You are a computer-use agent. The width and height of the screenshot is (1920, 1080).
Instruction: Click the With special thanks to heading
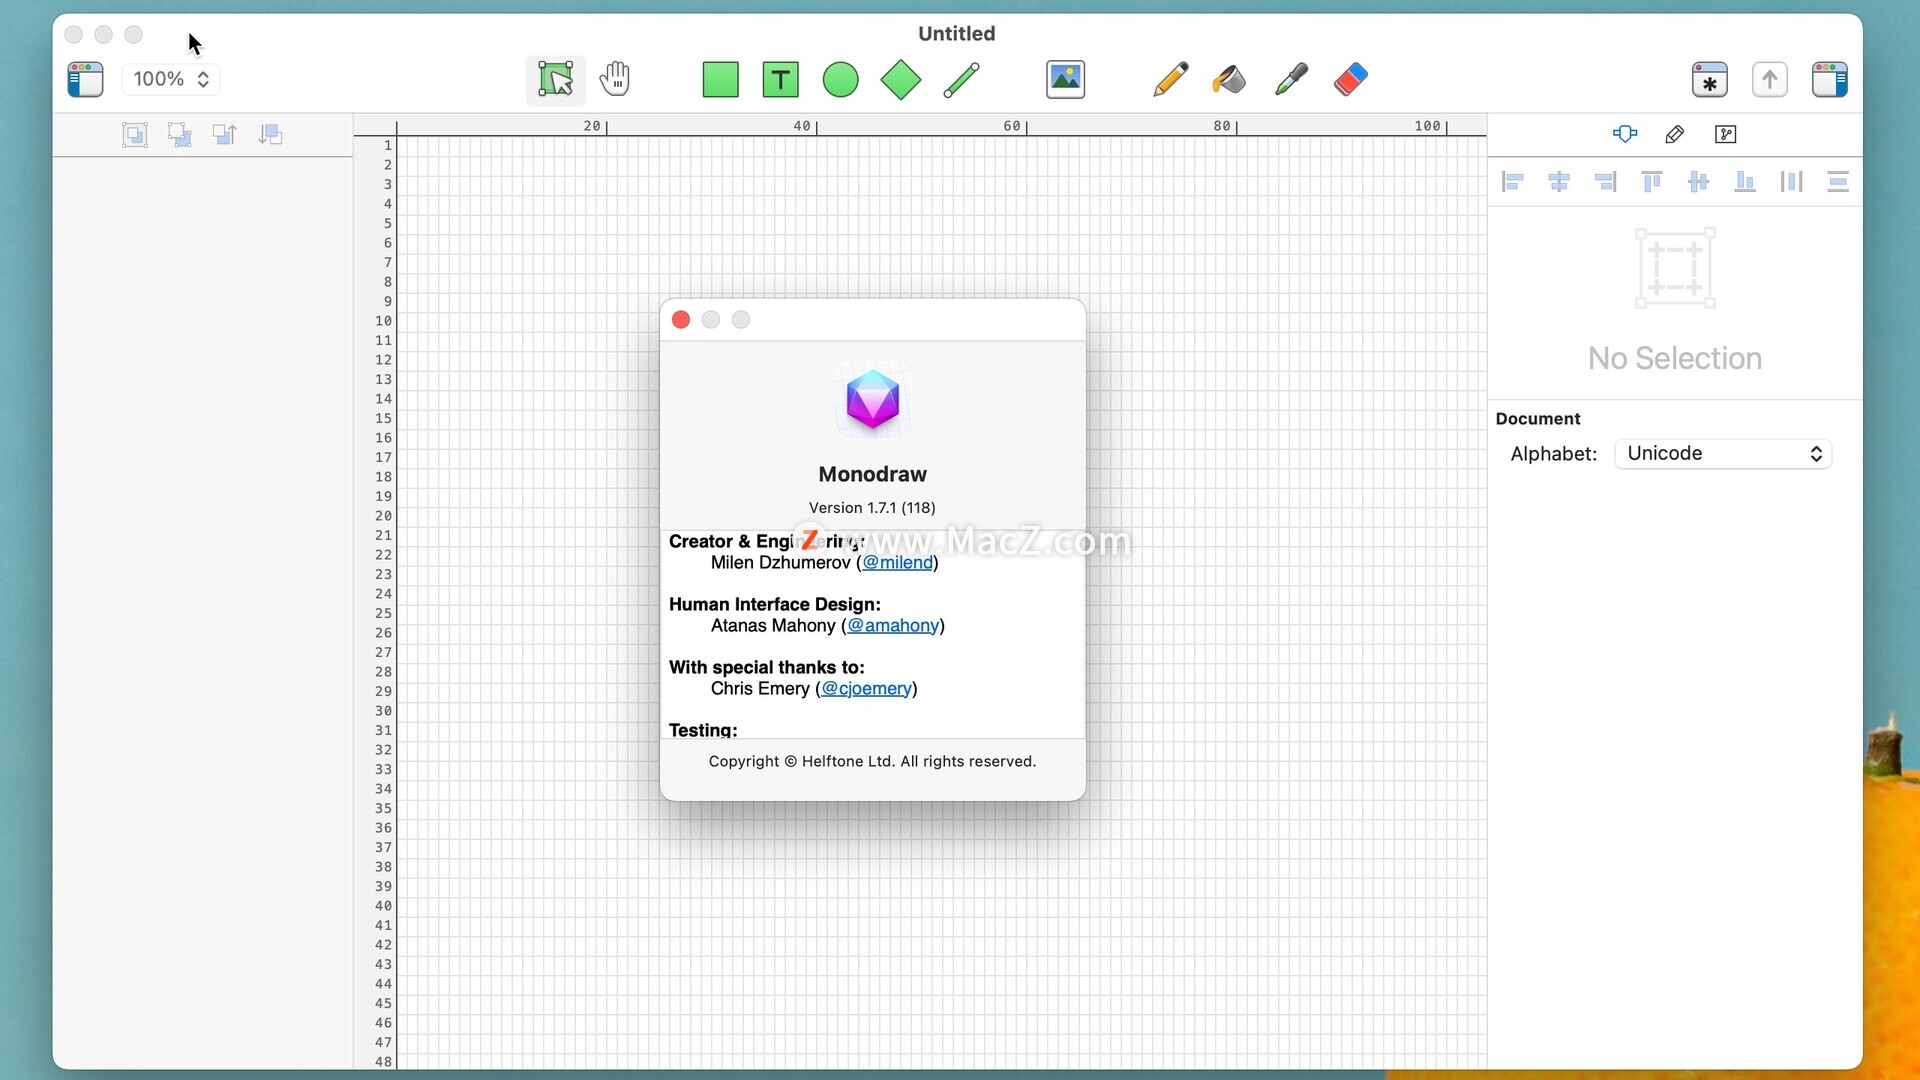click(x=767, y=667)
